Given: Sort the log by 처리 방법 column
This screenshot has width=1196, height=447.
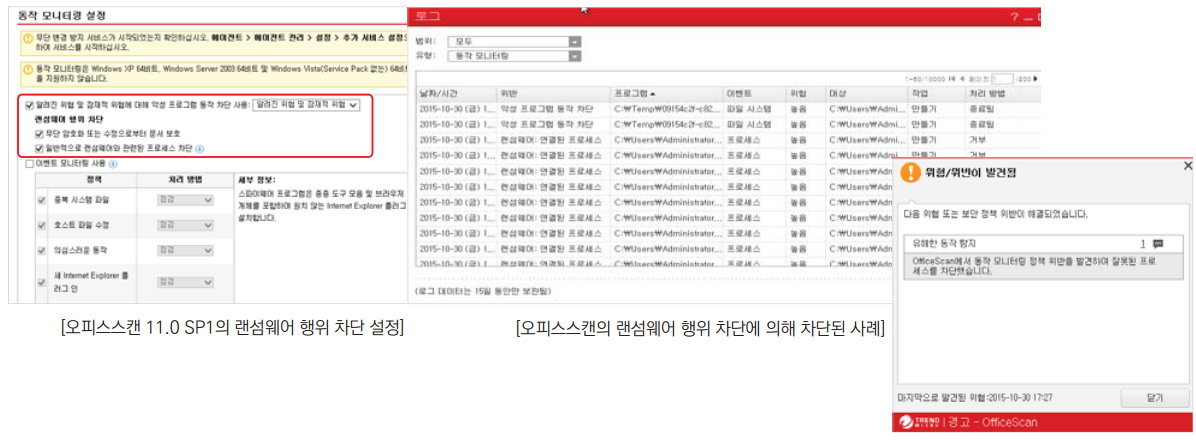Looking at the screenshot, I should (1005, 94).
